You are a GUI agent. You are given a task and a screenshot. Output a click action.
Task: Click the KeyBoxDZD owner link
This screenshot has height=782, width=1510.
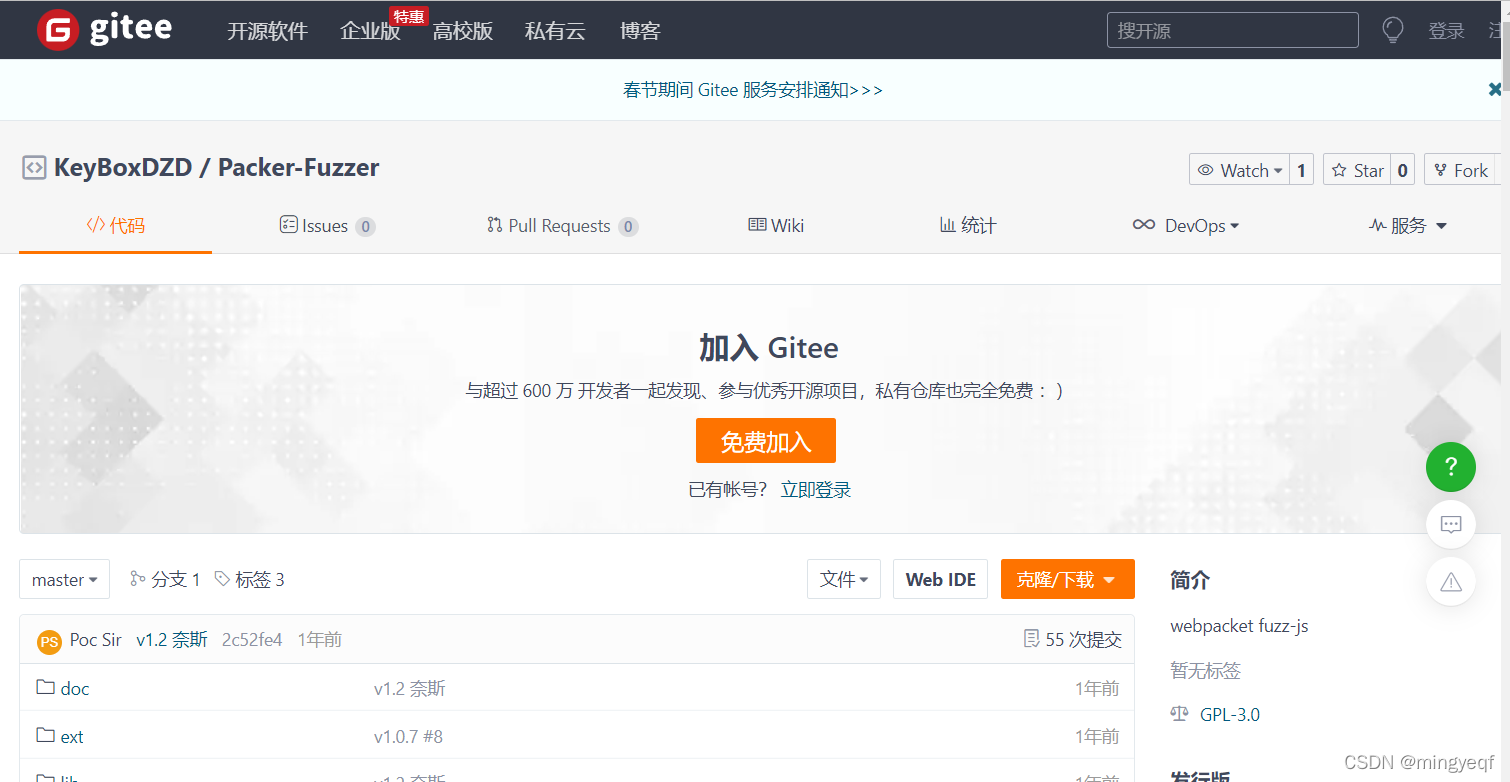point(122,167)
